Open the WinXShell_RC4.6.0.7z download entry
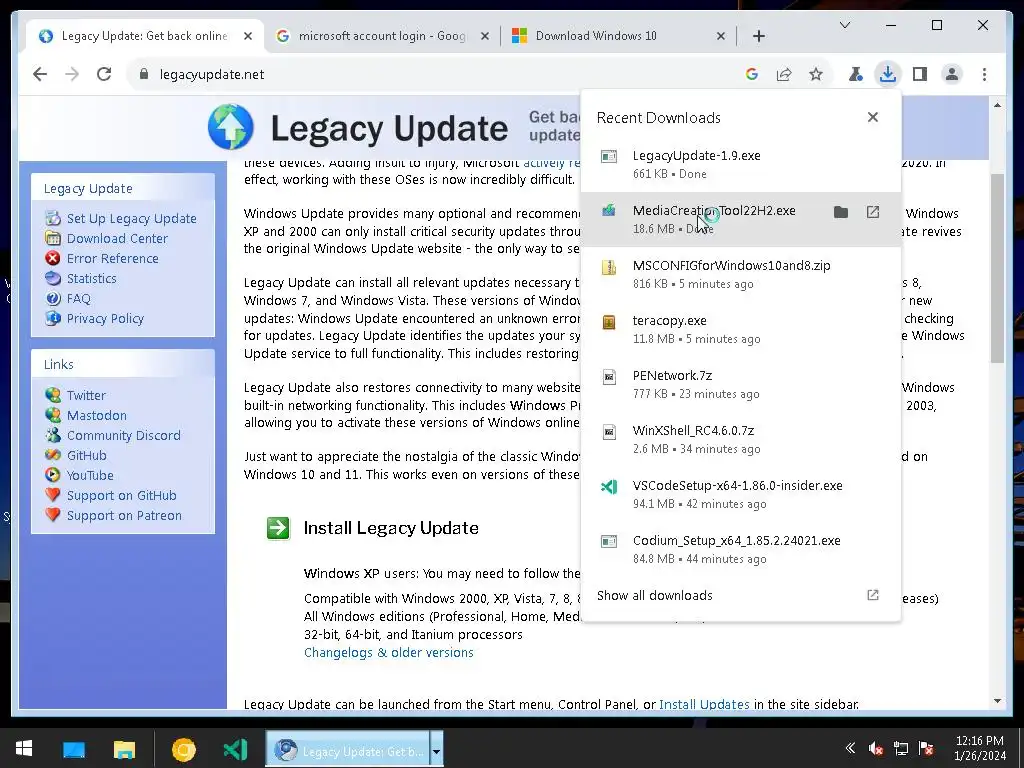1024x768 pixels. (741, 438)
